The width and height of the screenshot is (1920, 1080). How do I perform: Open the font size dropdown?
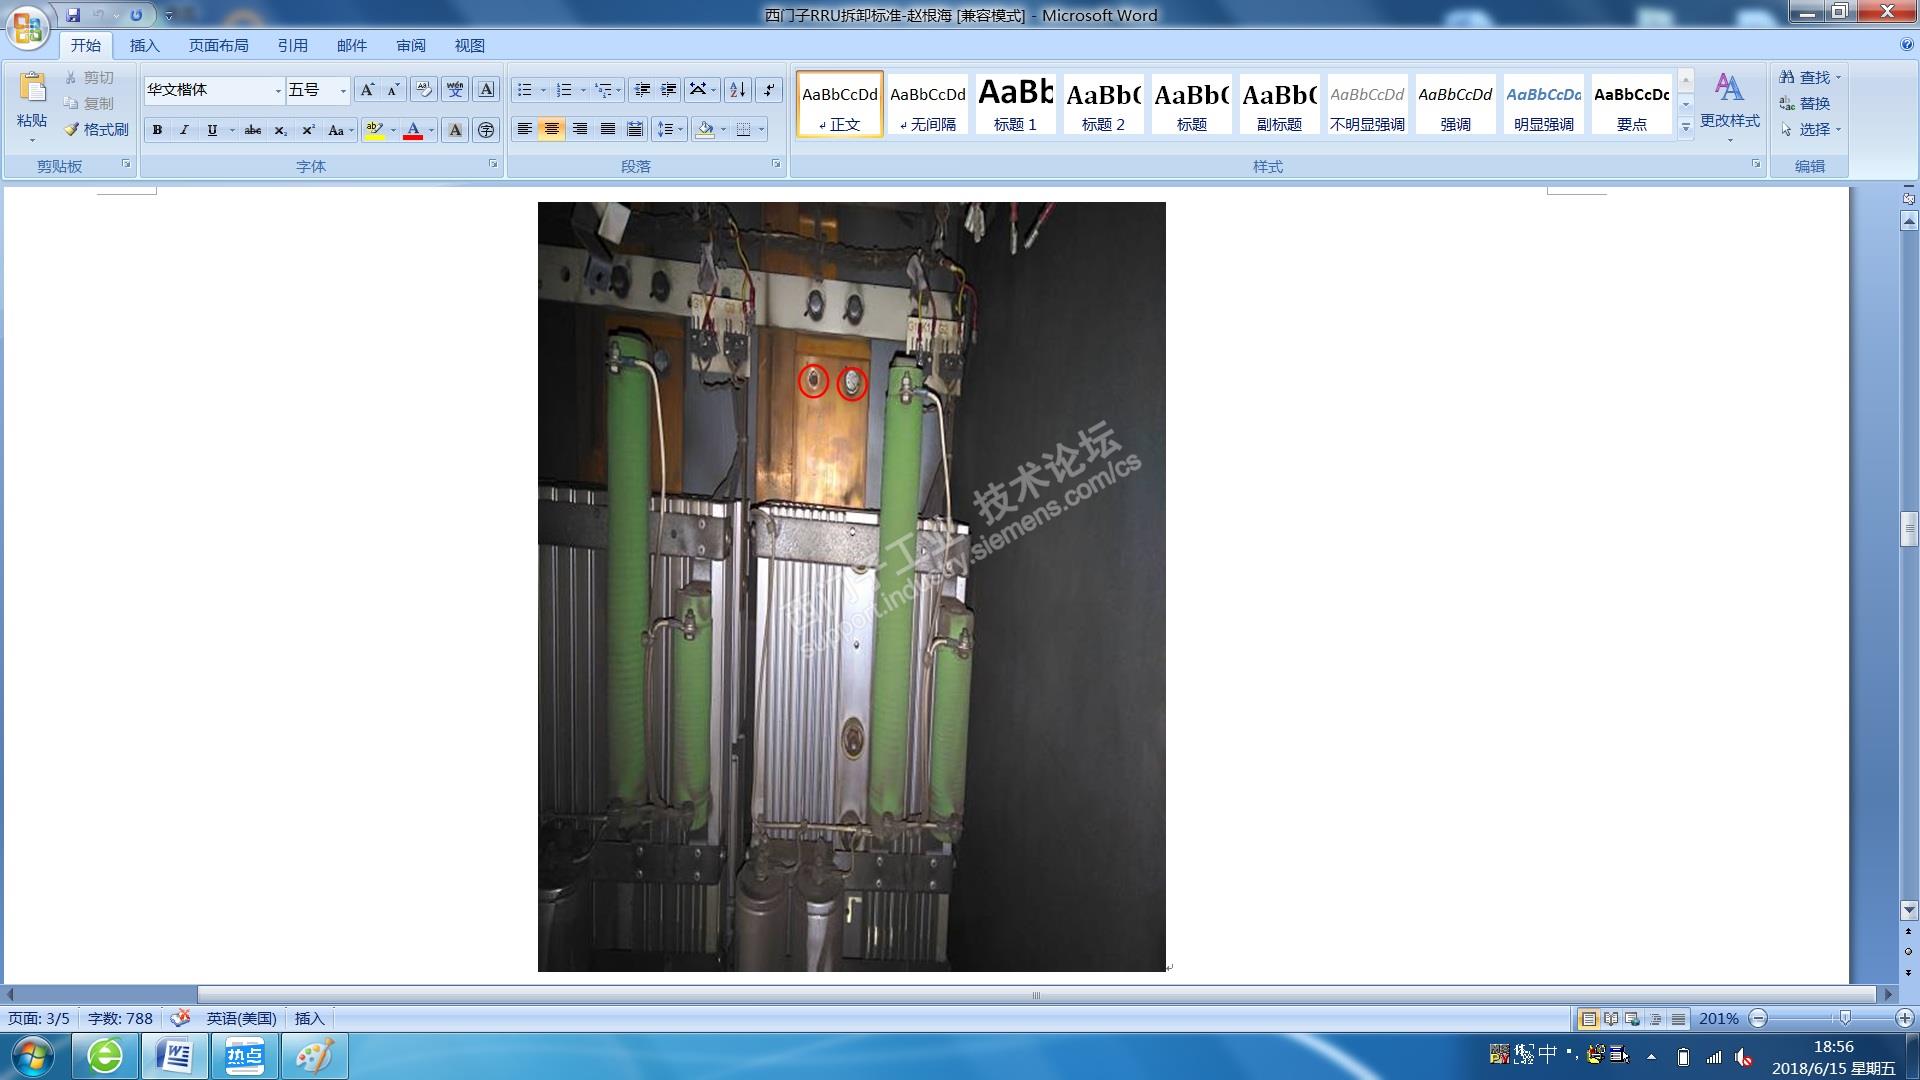343,91
